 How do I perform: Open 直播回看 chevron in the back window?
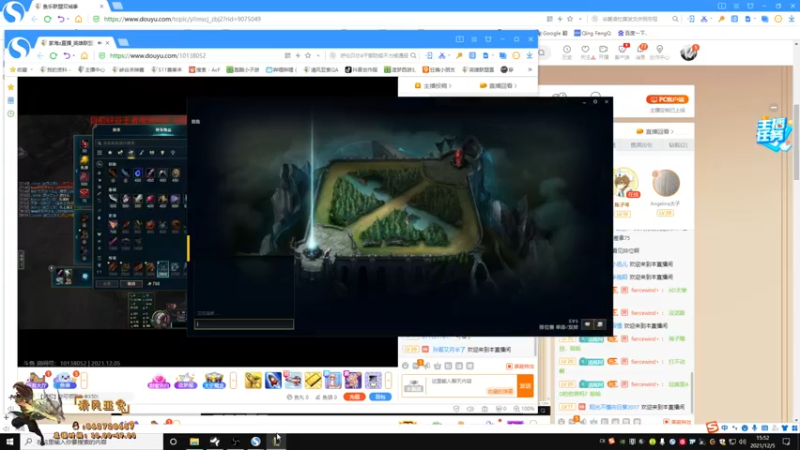coord(656,131)
